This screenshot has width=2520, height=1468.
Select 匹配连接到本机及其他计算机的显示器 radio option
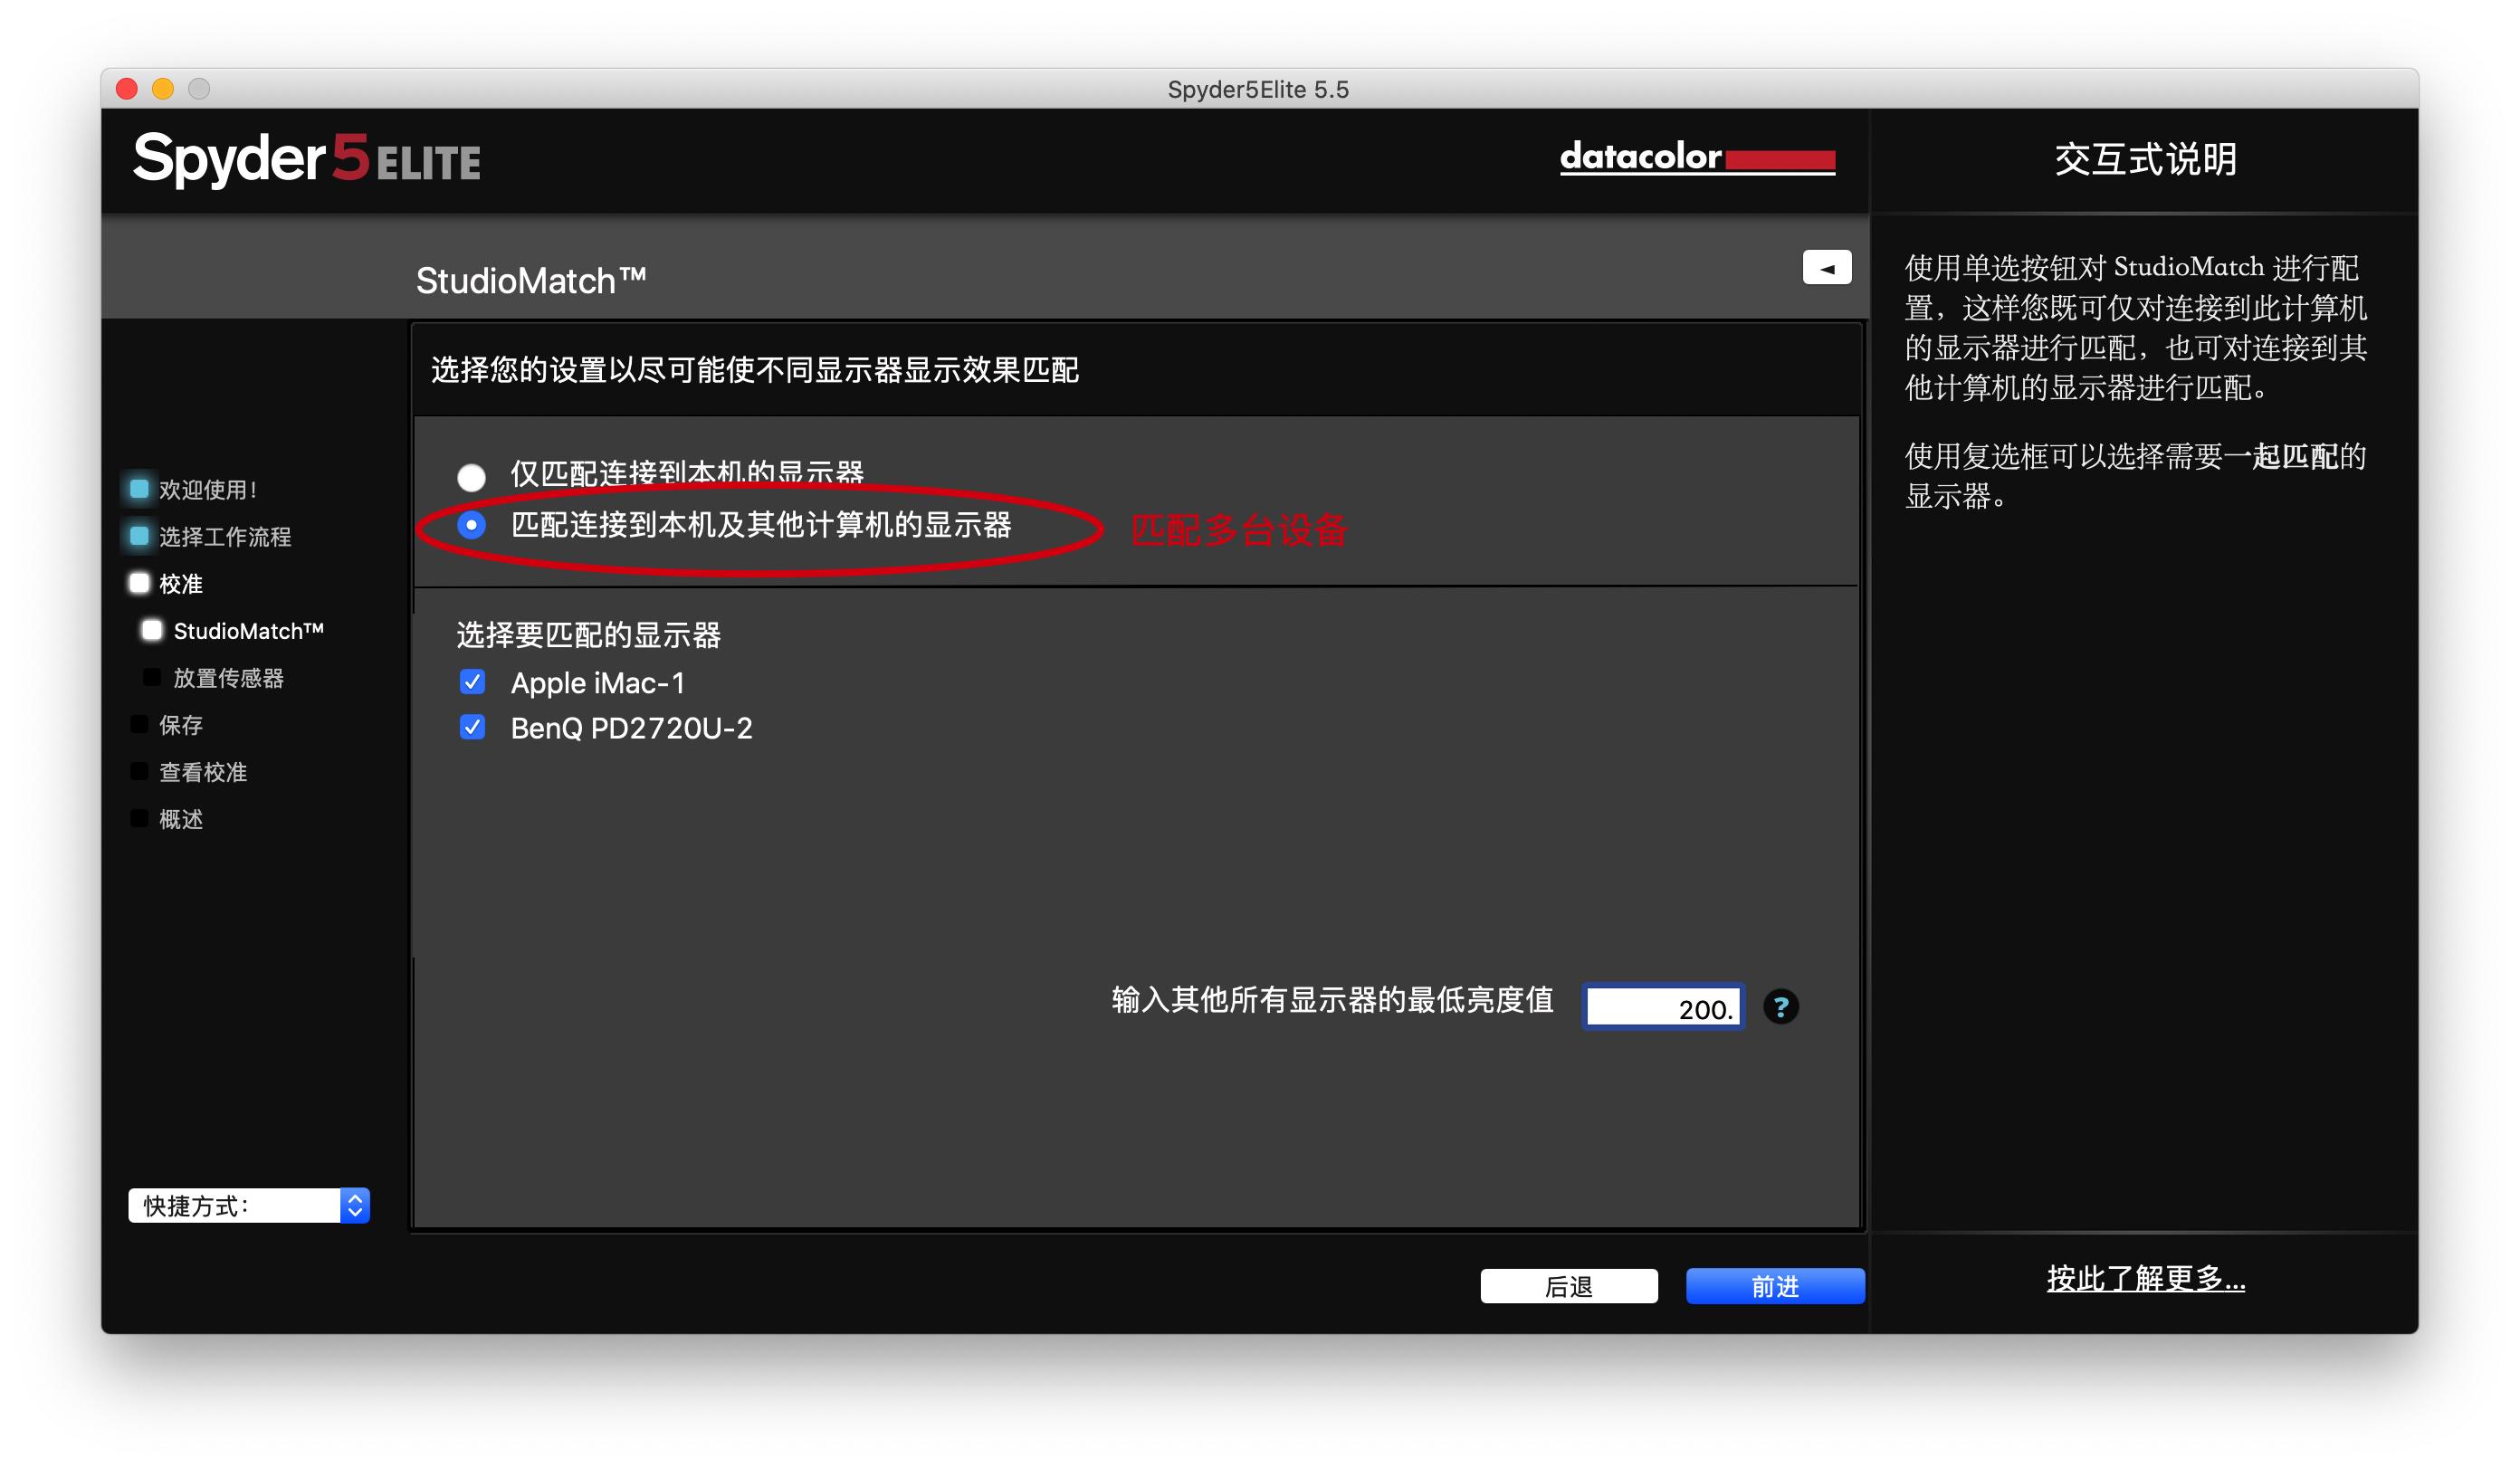pyautogui.click(x=472, y=525)
